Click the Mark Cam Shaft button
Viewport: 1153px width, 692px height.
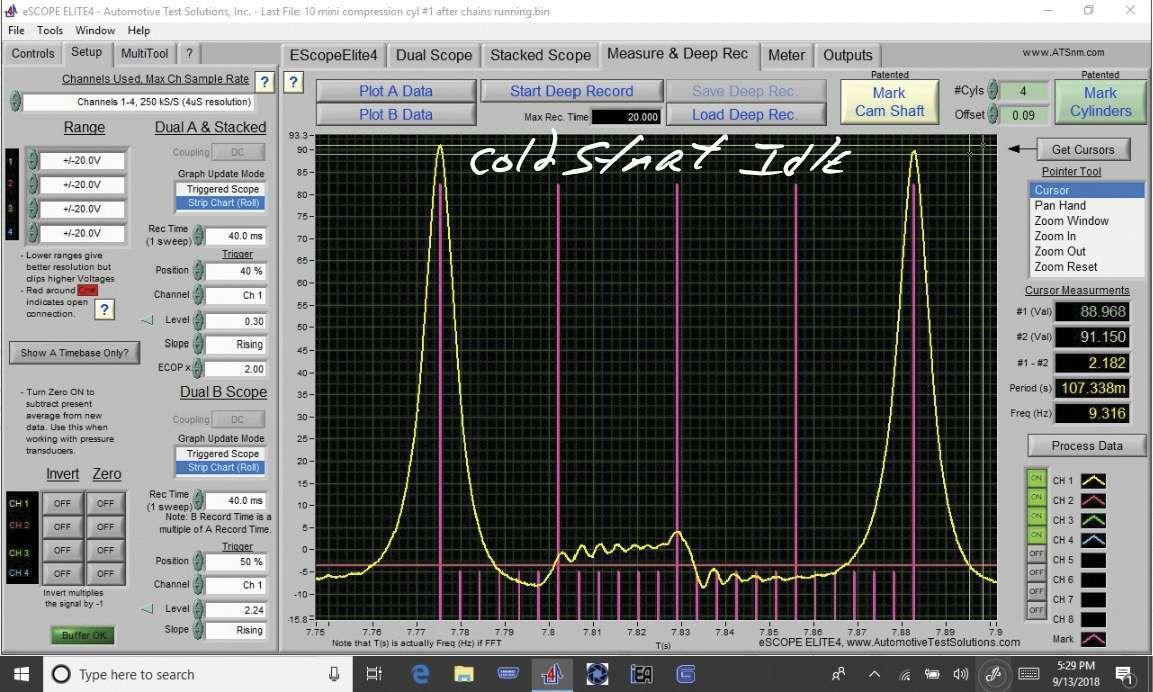(889, 102)
